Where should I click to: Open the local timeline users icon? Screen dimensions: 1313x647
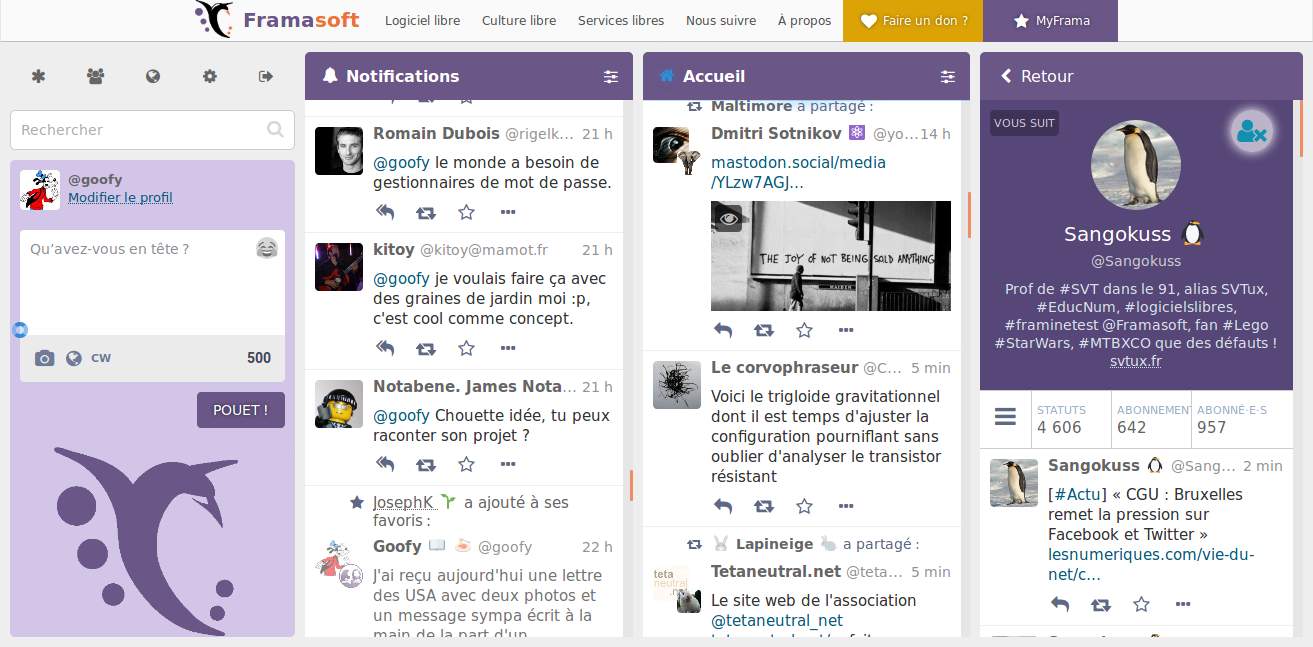pos(96,76)
